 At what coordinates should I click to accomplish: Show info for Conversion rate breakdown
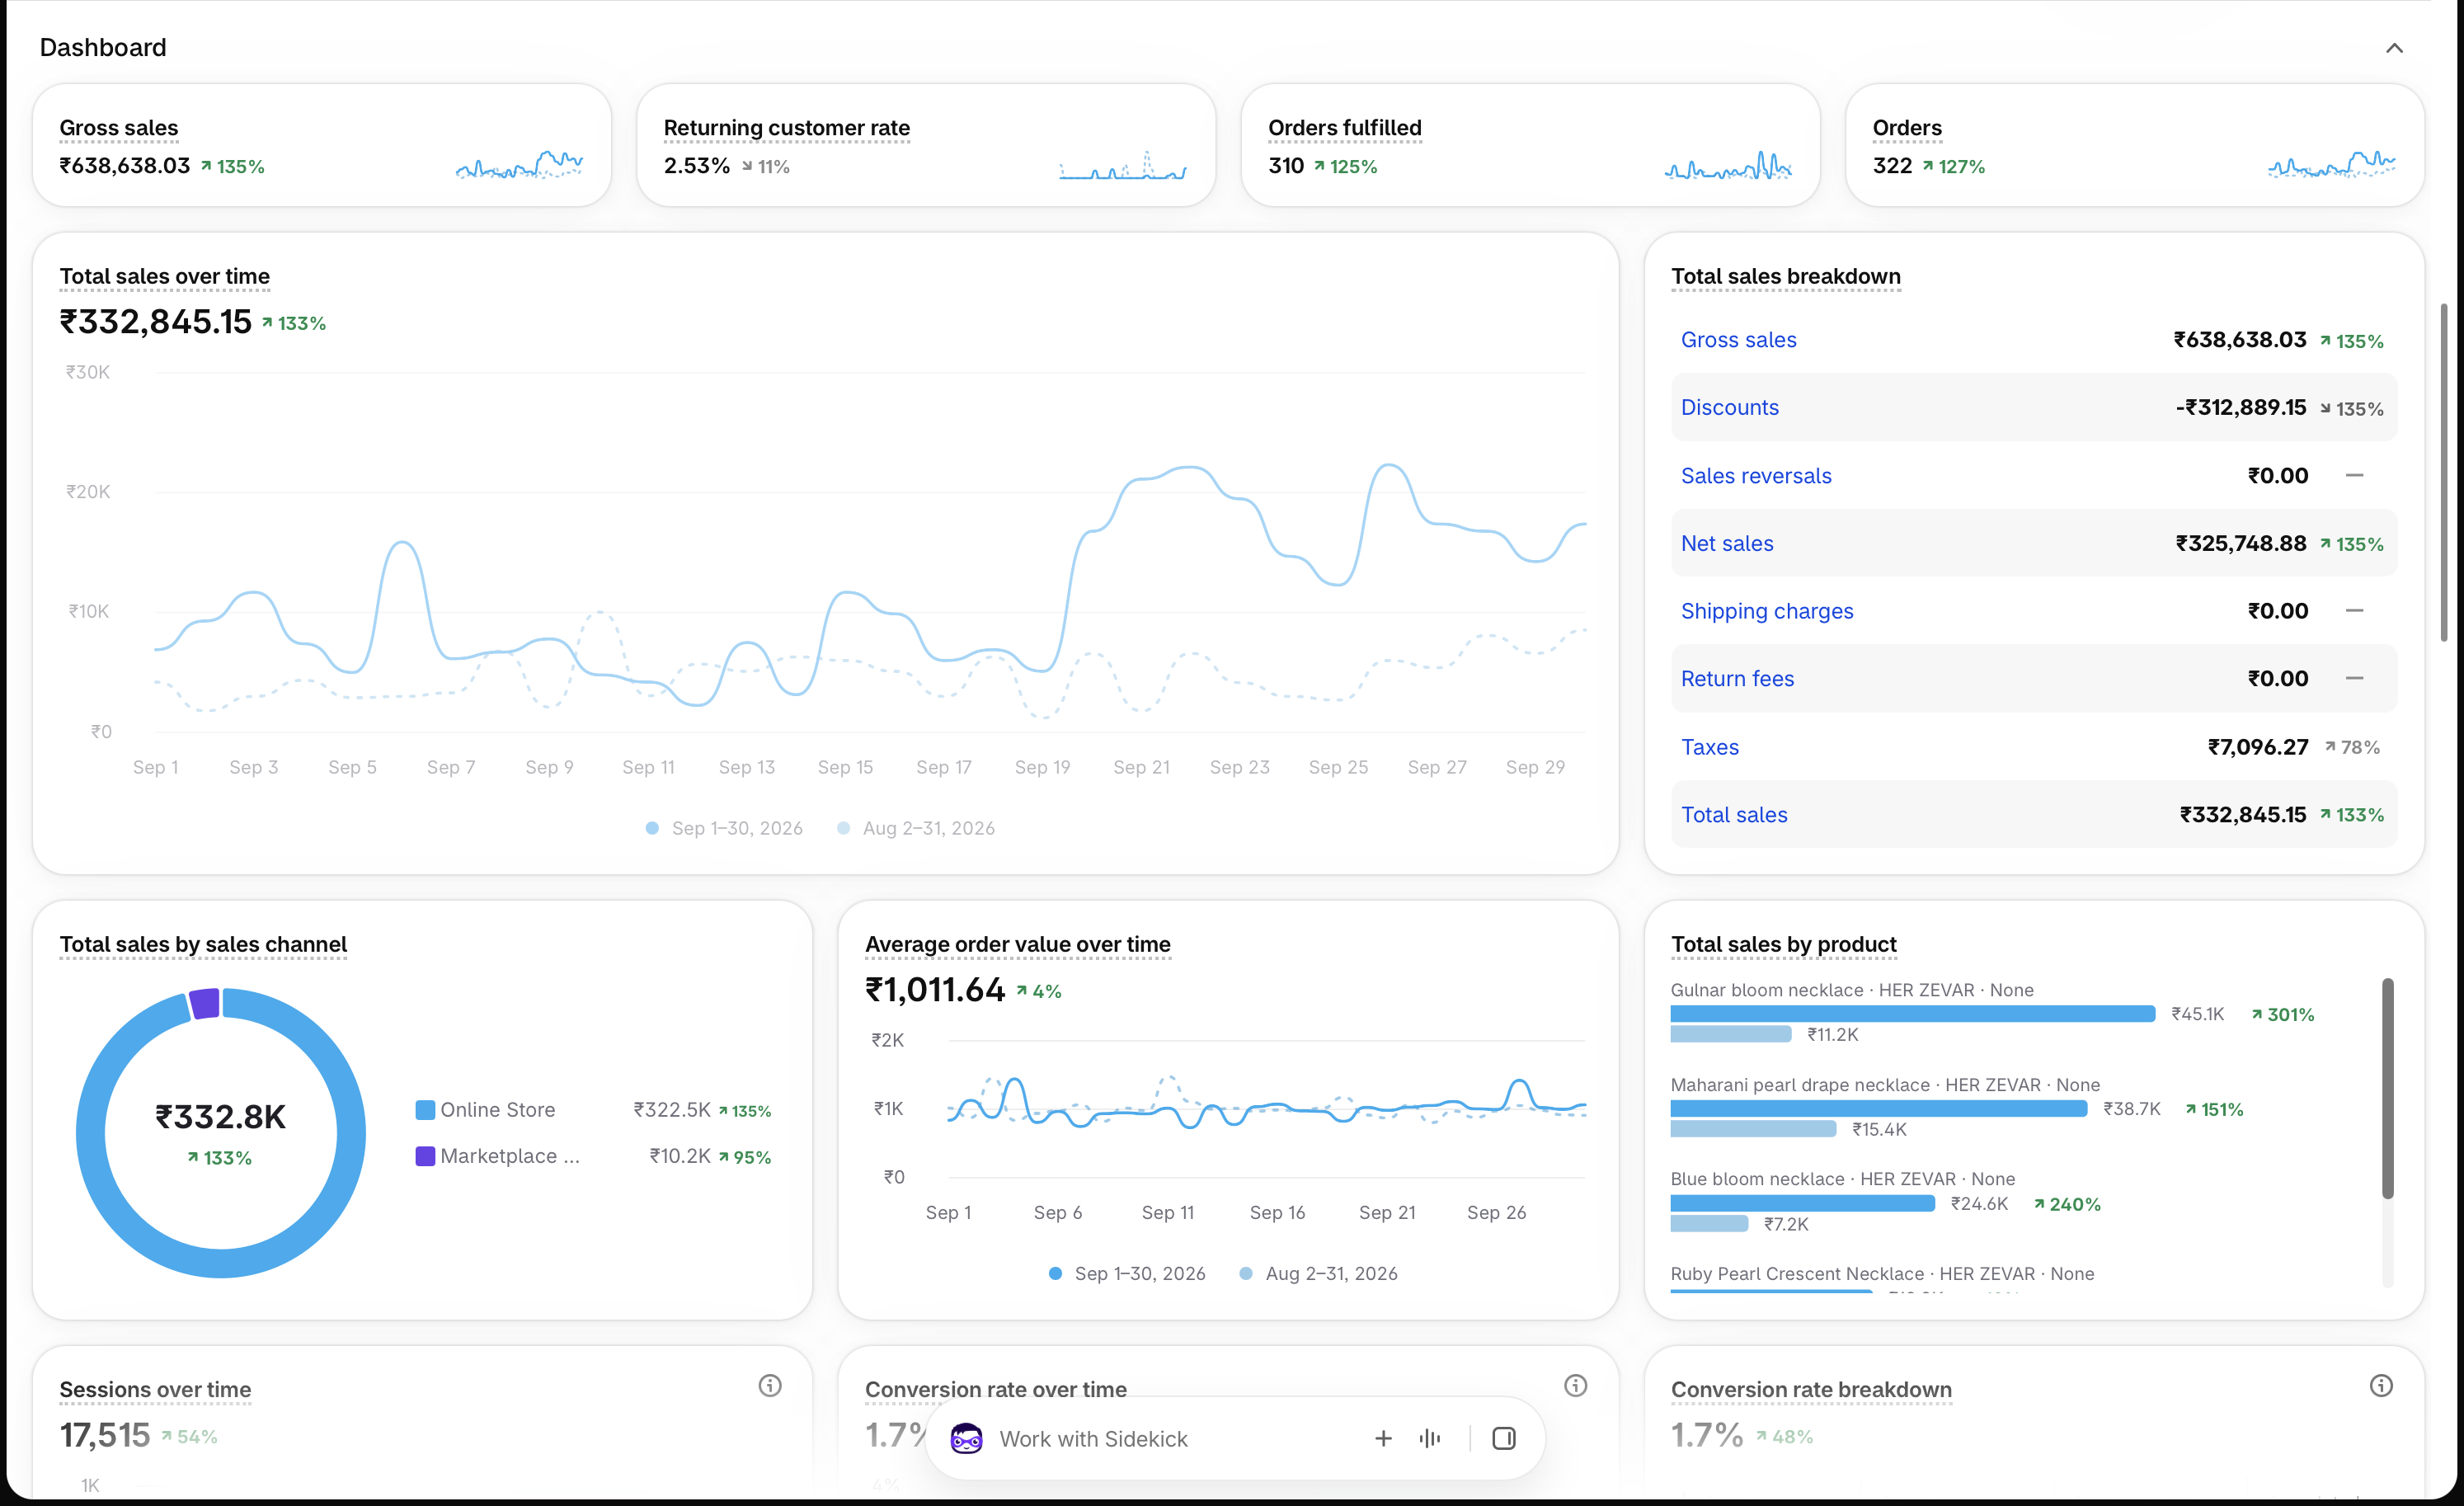click(x=2381, y=1385)
